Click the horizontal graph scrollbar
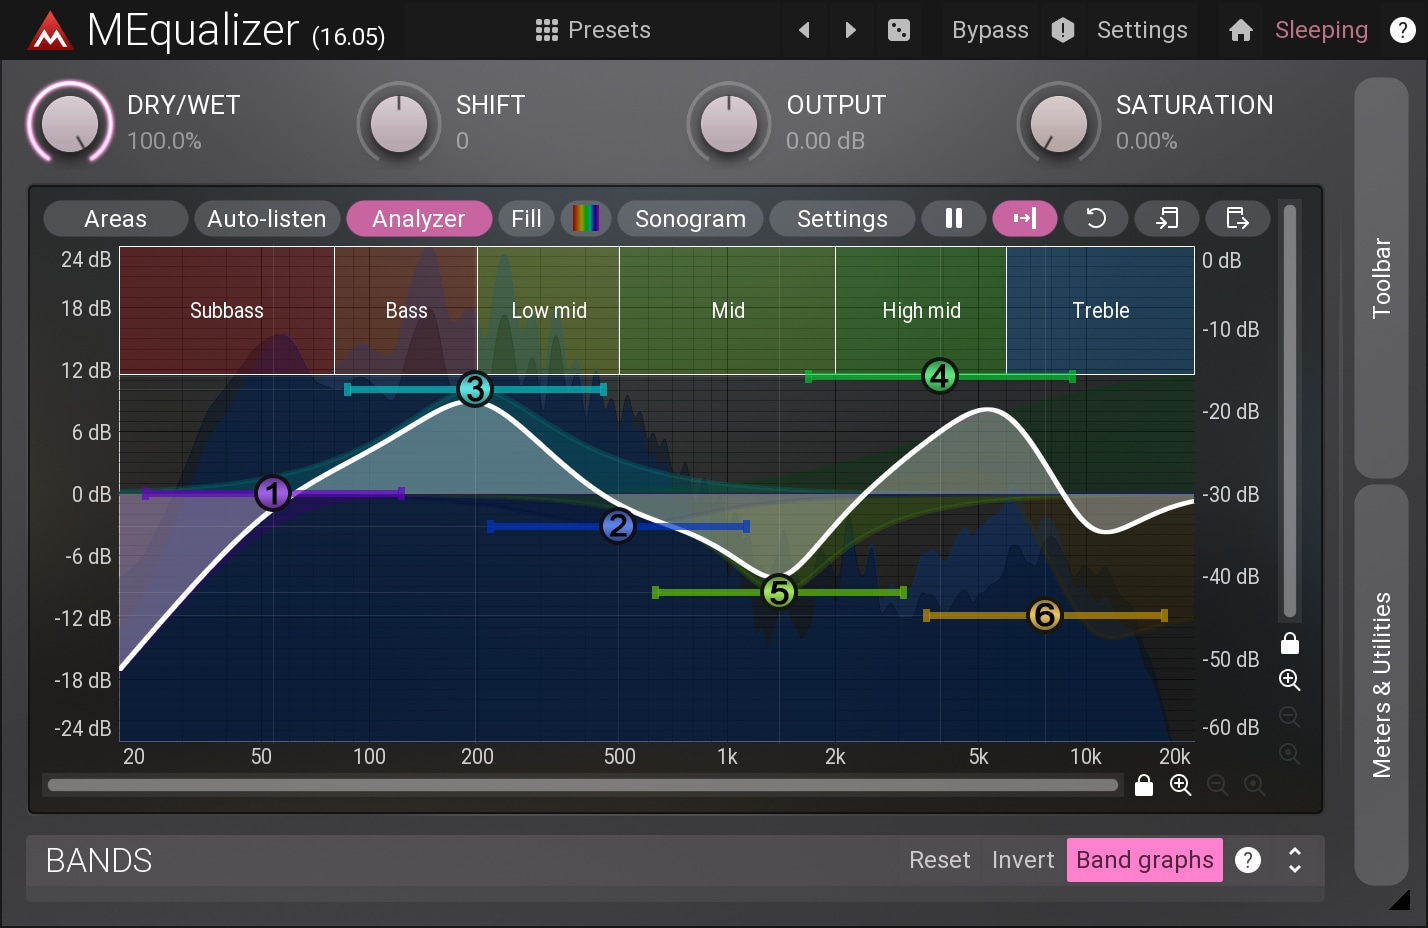Screen dimensions: 1428x928 pos(582,785)
